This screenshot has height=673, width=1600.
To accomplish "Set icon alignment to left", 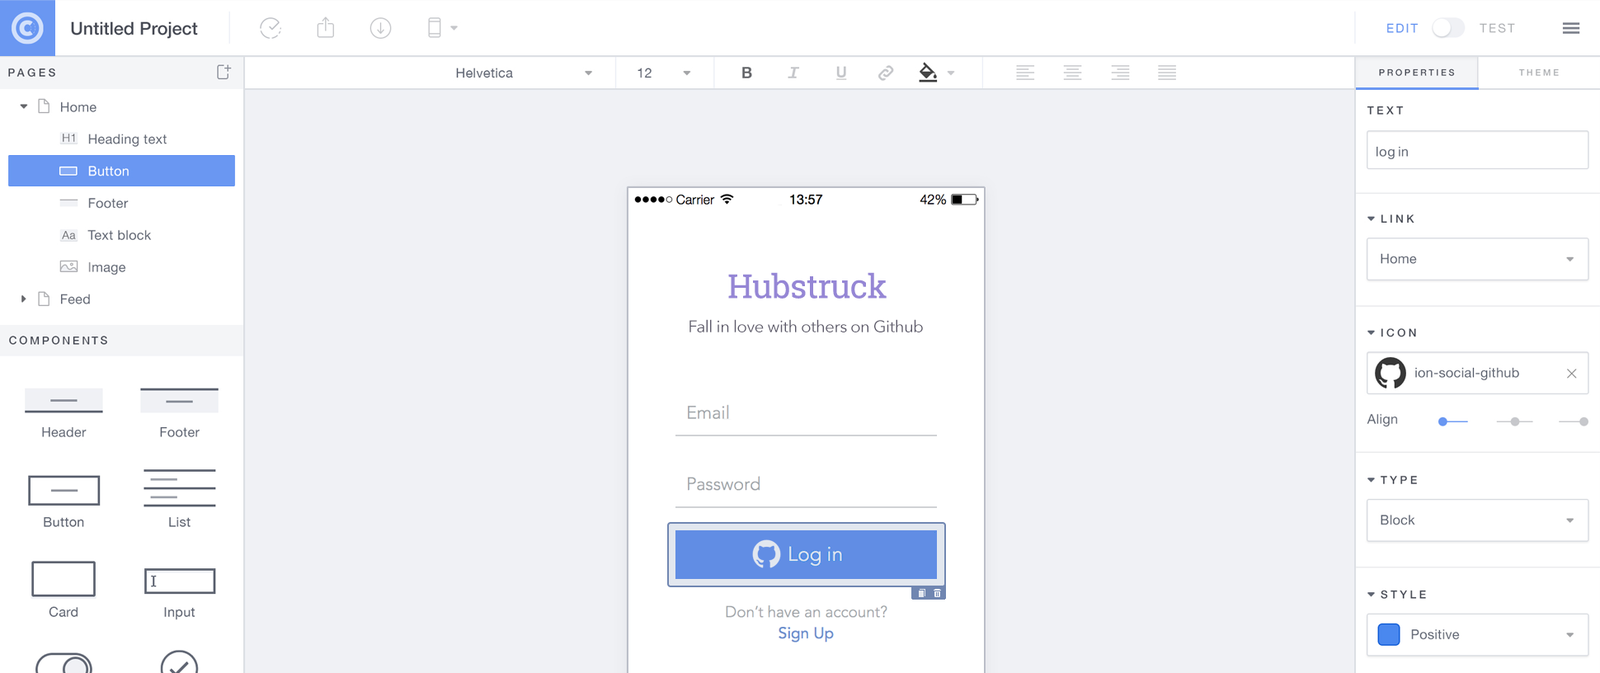I will [x=1452, y=421].
